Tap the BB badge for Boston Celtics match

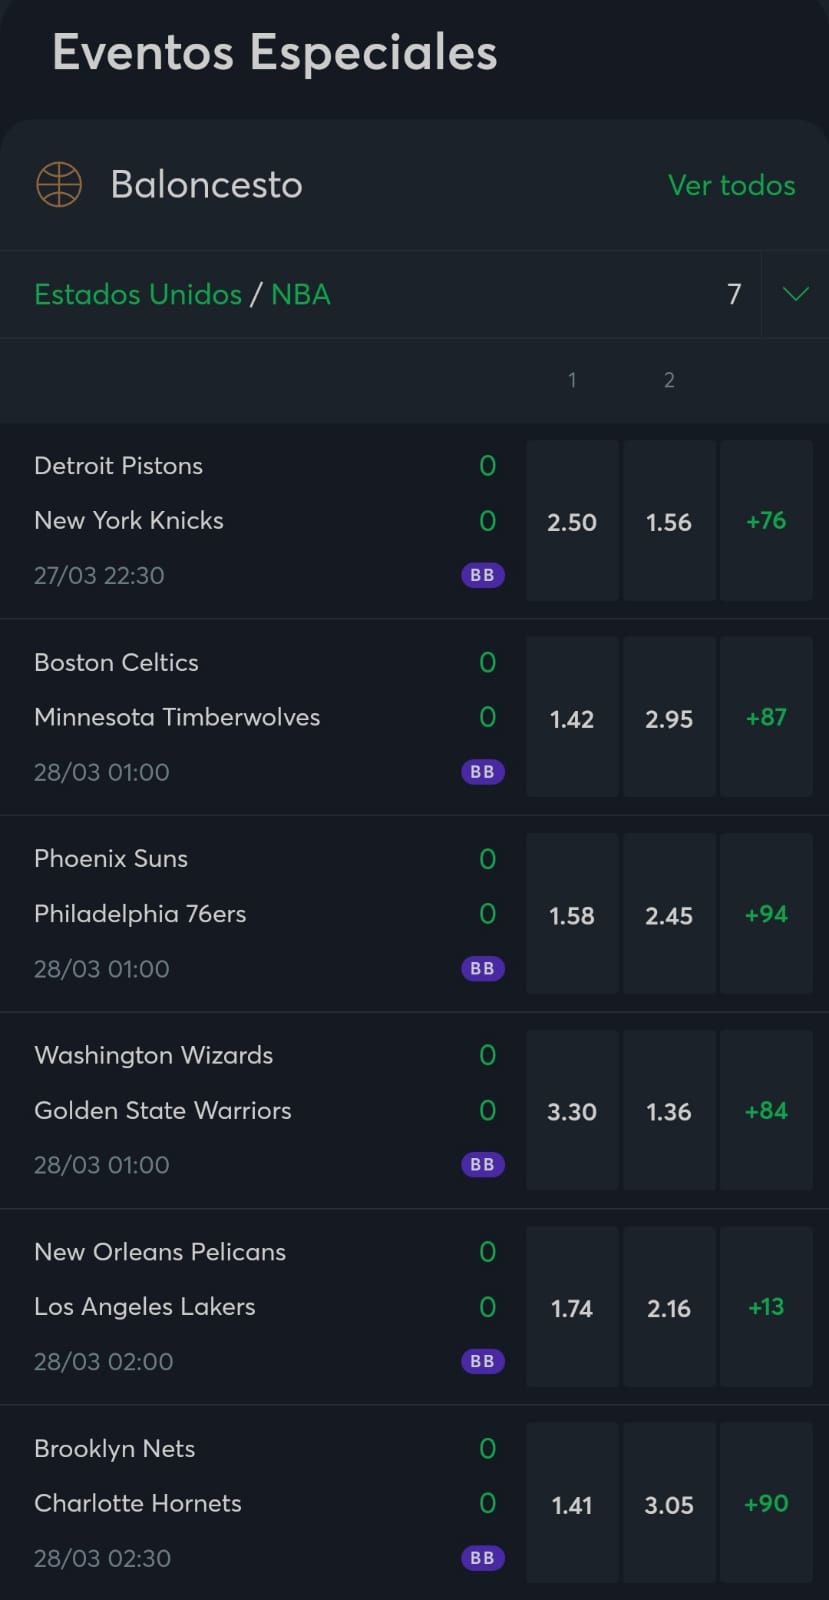(x=482, y=772)
